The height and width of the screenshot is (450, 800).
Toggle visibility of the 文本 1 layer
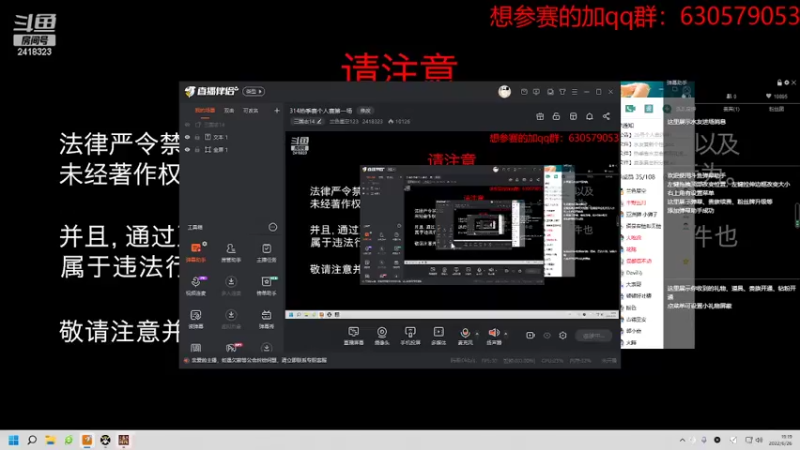tap(187, 137)
